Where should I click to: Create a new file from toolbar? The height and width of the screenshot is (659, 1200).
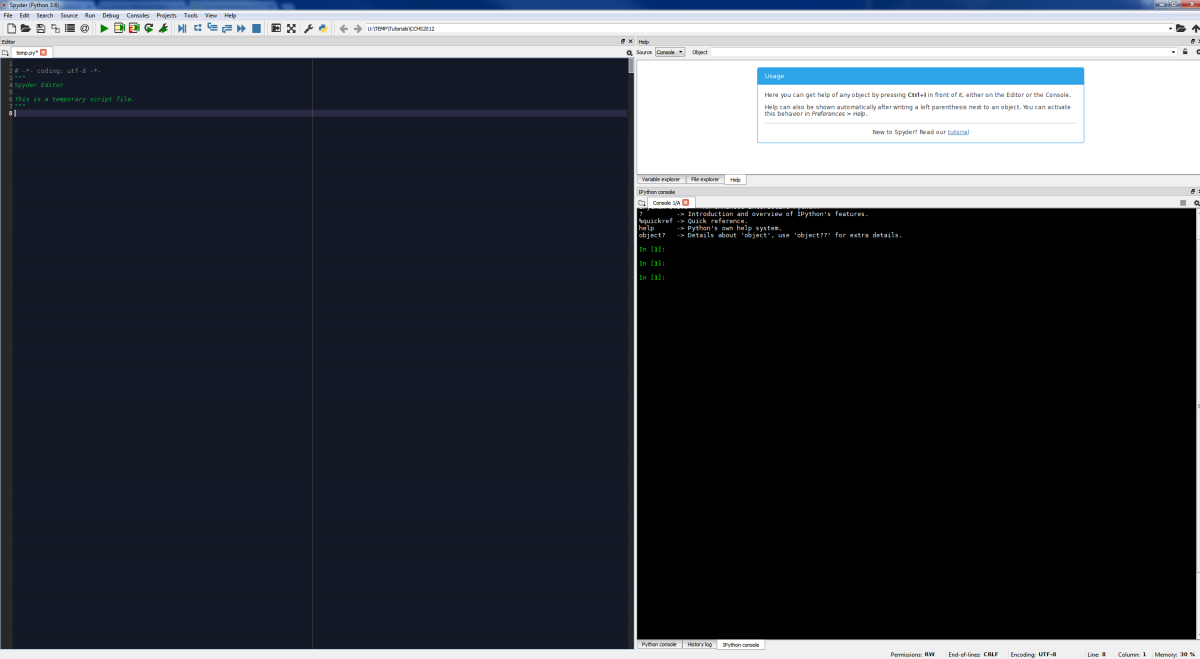11,28
